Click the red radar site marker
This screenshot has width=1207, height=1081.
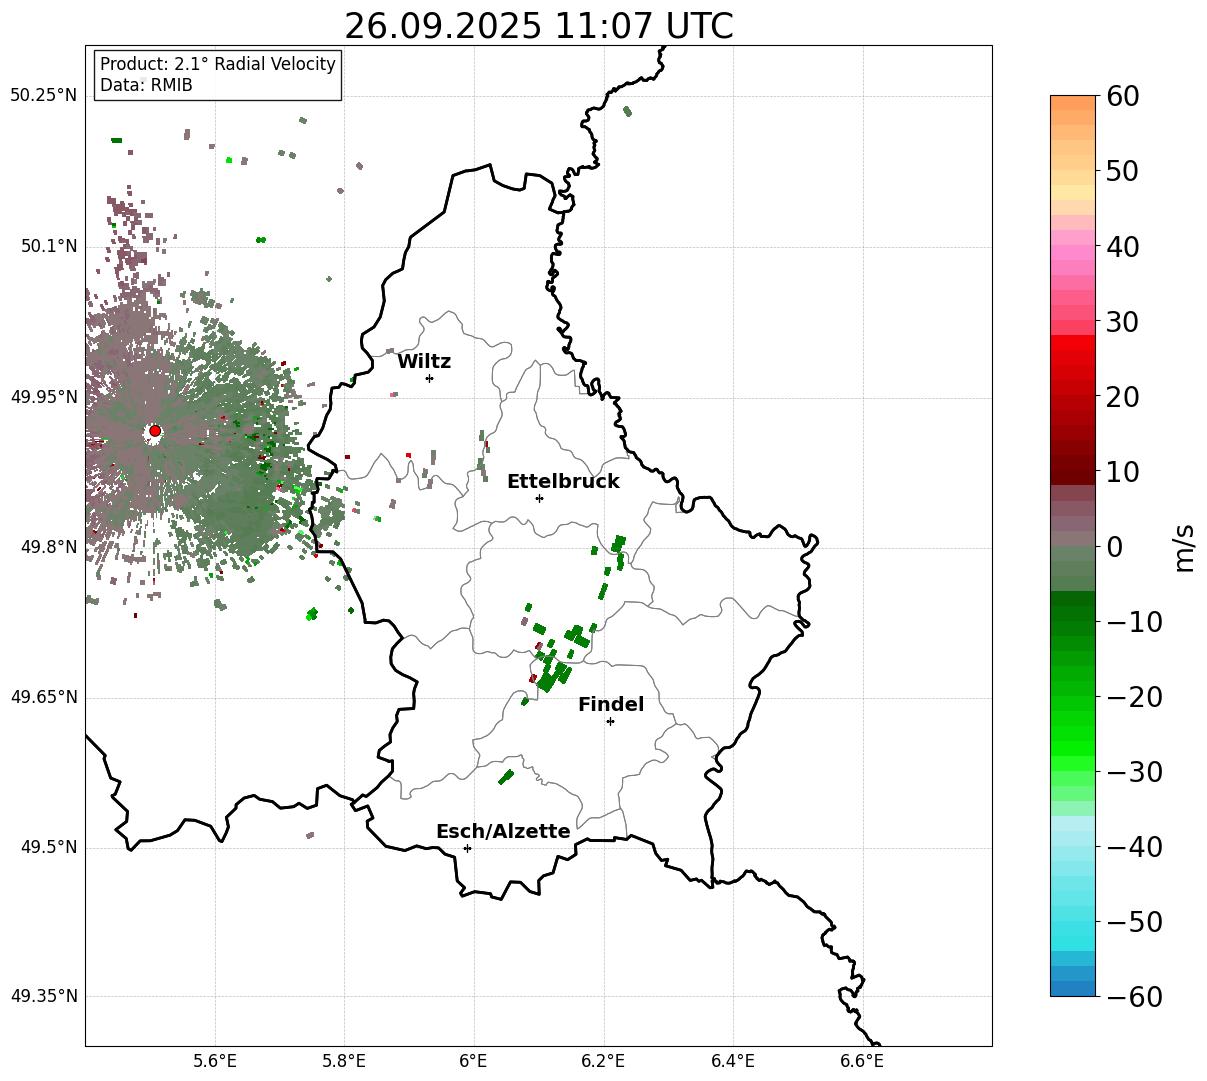click(x=155, y=431)
